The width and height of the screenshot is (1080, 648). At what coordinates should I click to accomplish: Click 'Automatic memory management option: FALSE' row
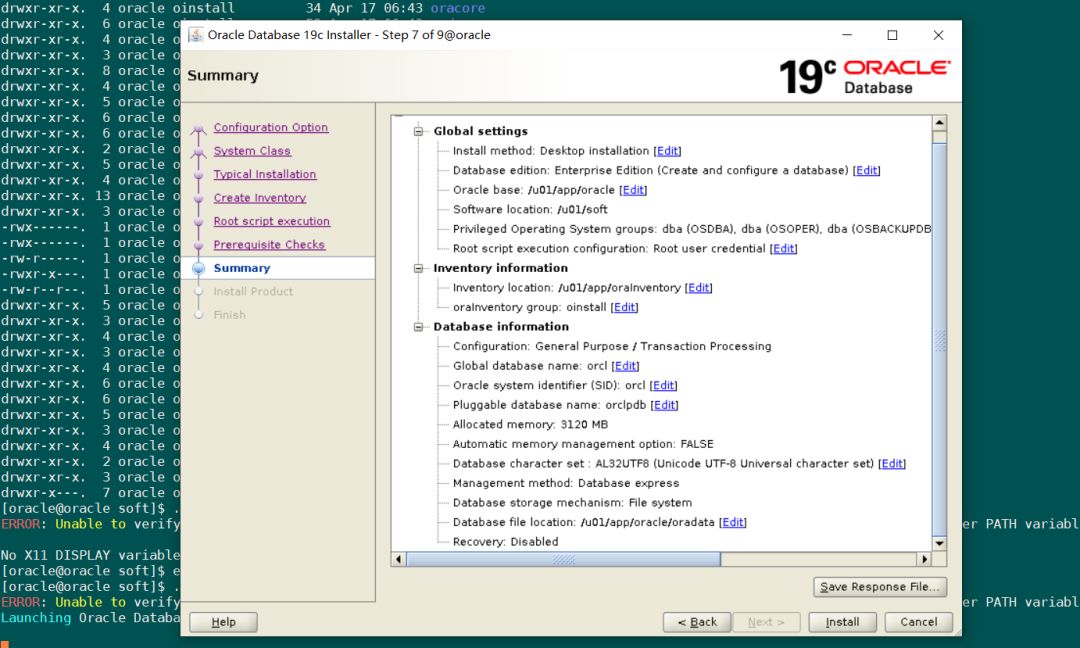point(583,444)
